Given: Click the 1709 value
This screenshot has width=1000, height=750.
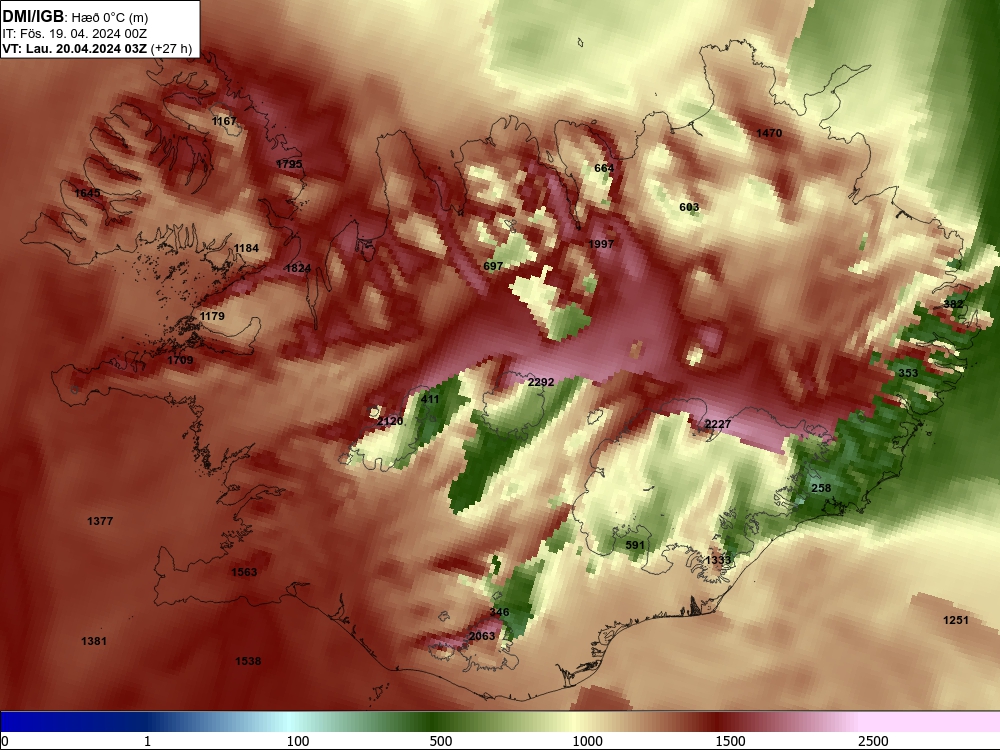Looking at the screenshot, I should 180,360.
